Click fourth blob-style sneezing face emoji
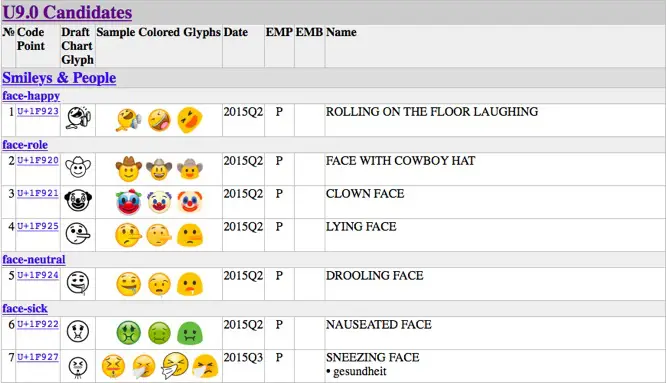This screenshot has height=383, width=666. tap(205, 366)
